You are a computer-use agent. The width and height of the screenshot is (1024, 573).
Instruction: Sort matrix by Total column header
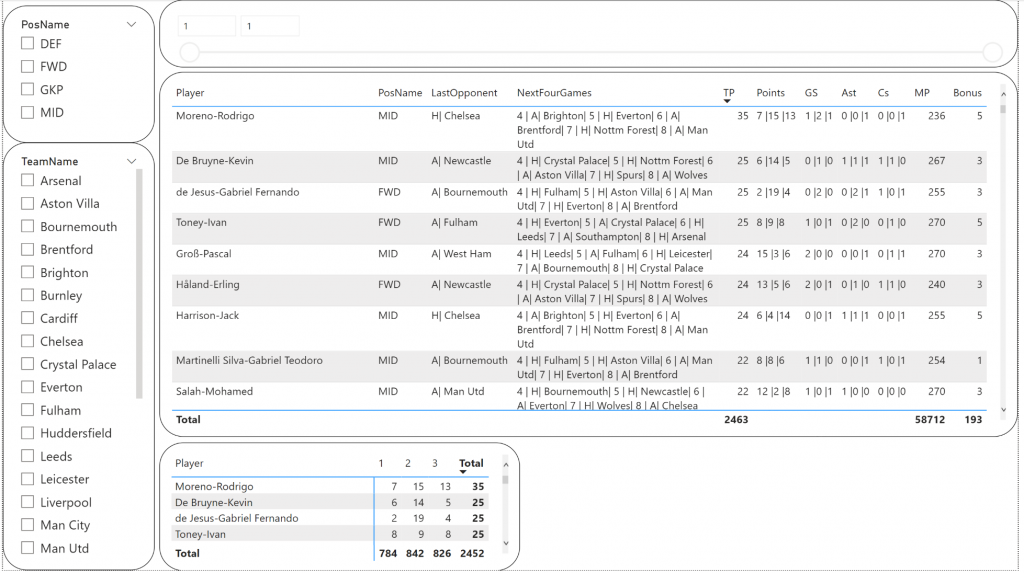click(x=471, y=463)
